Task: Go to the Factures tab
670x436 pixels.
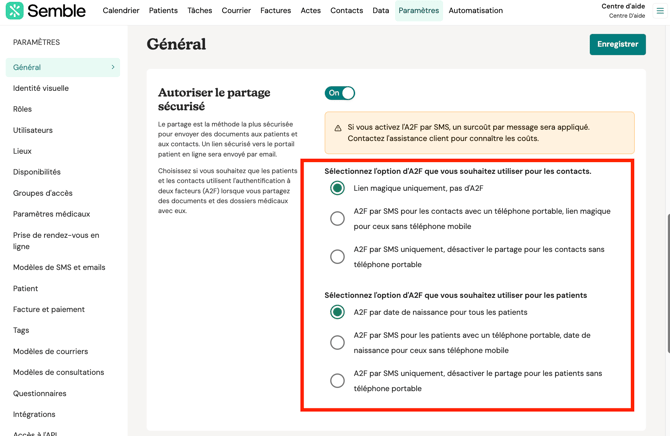Action: [276, 11]
